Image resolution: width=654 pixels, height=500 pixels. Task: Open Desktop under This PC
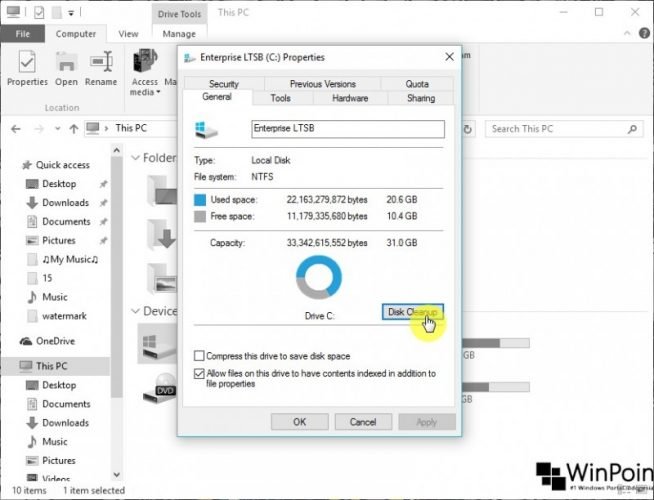[59, 385]
